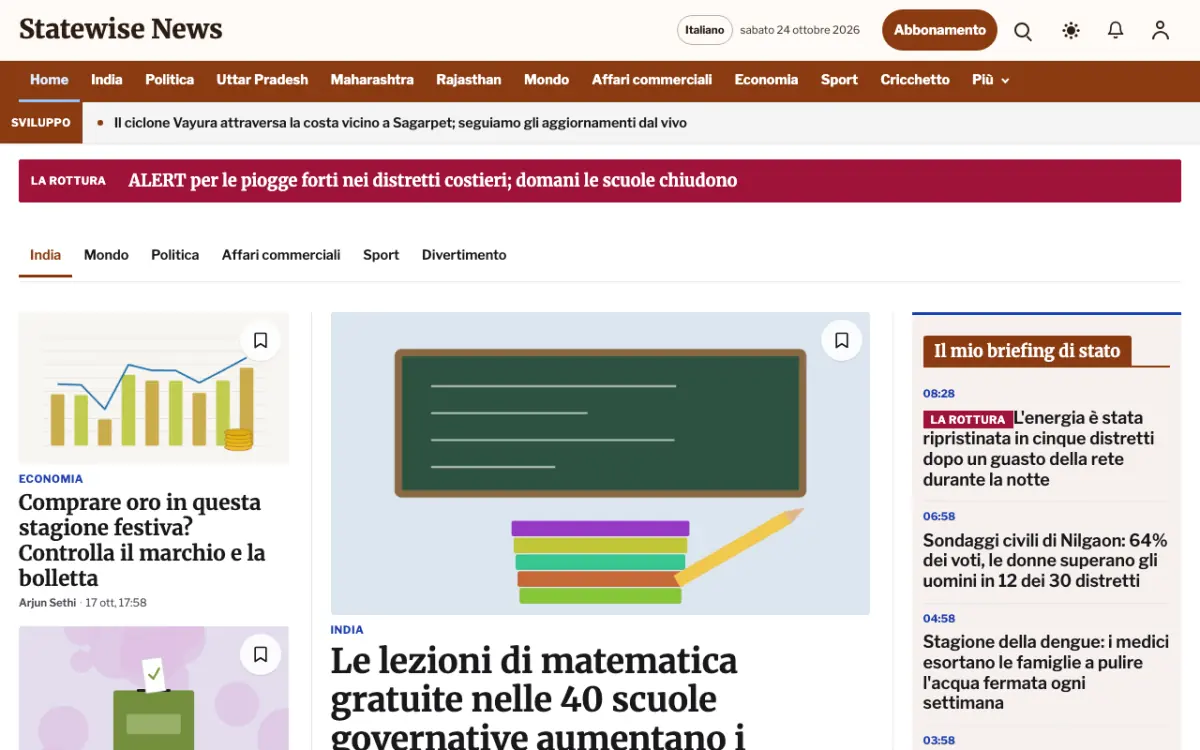Click the SVILUPPO ticker label
The height and width of the screenshot is (750, 1200).
pos(41,123)
